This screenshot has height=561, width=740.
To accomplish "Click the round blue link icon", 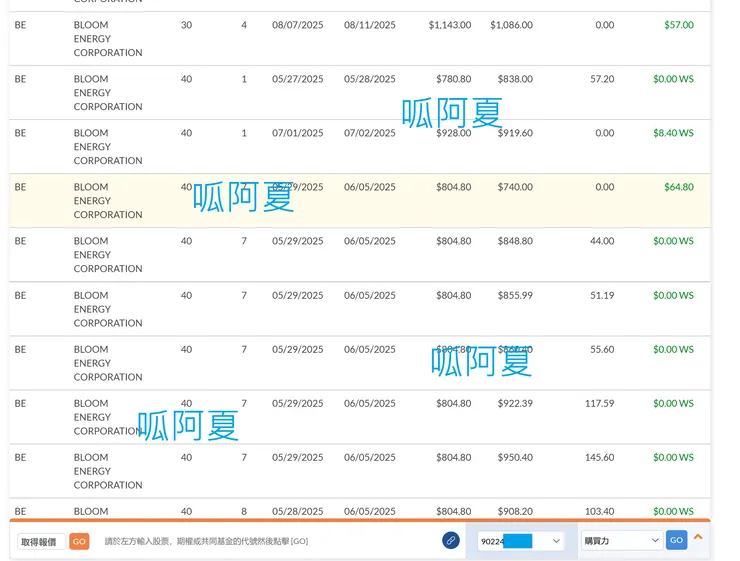I will pyautogui.click(x=451, y=540).
